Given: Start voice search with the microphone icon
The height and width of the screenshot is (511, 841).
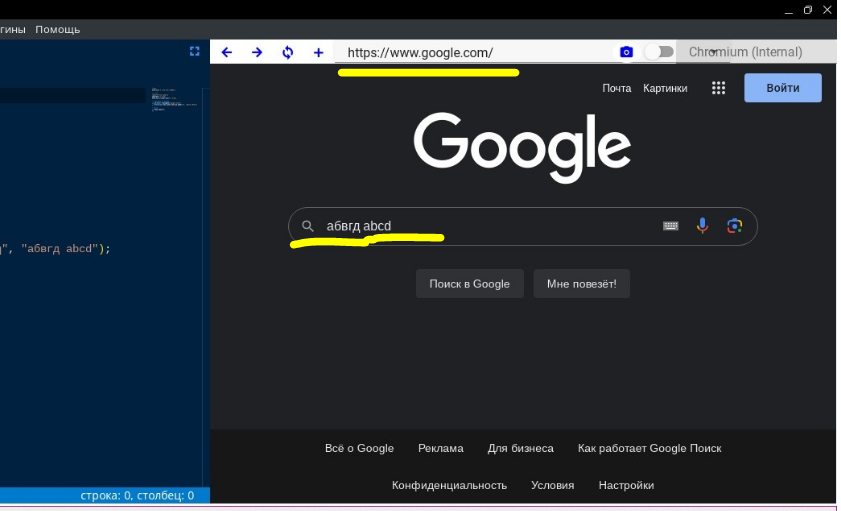Looking at the screenshot, I should click(702, 226).
